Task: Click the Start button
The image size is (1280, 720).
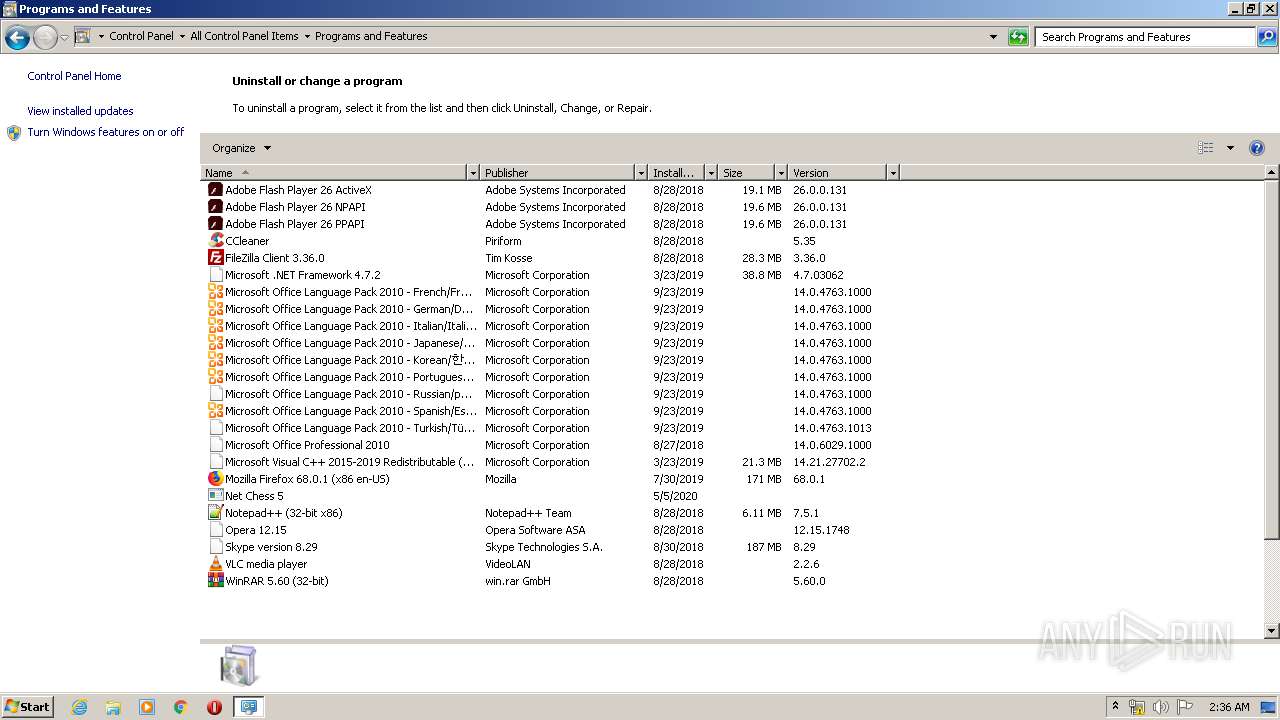Action: click(x=28, y=707)
